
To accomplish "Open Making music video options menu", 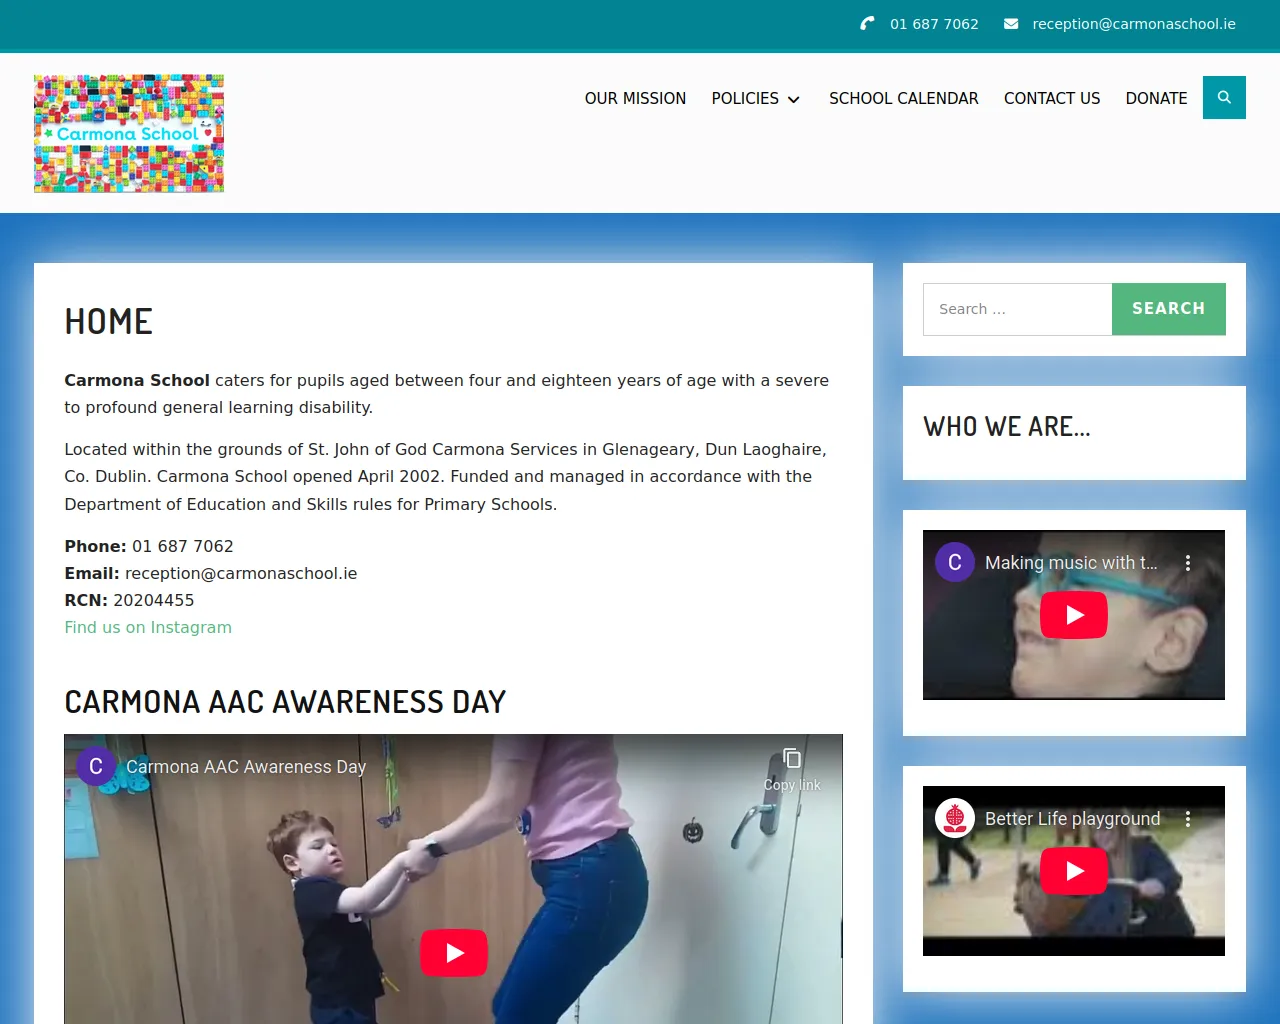I will [x=1188, y=563].
